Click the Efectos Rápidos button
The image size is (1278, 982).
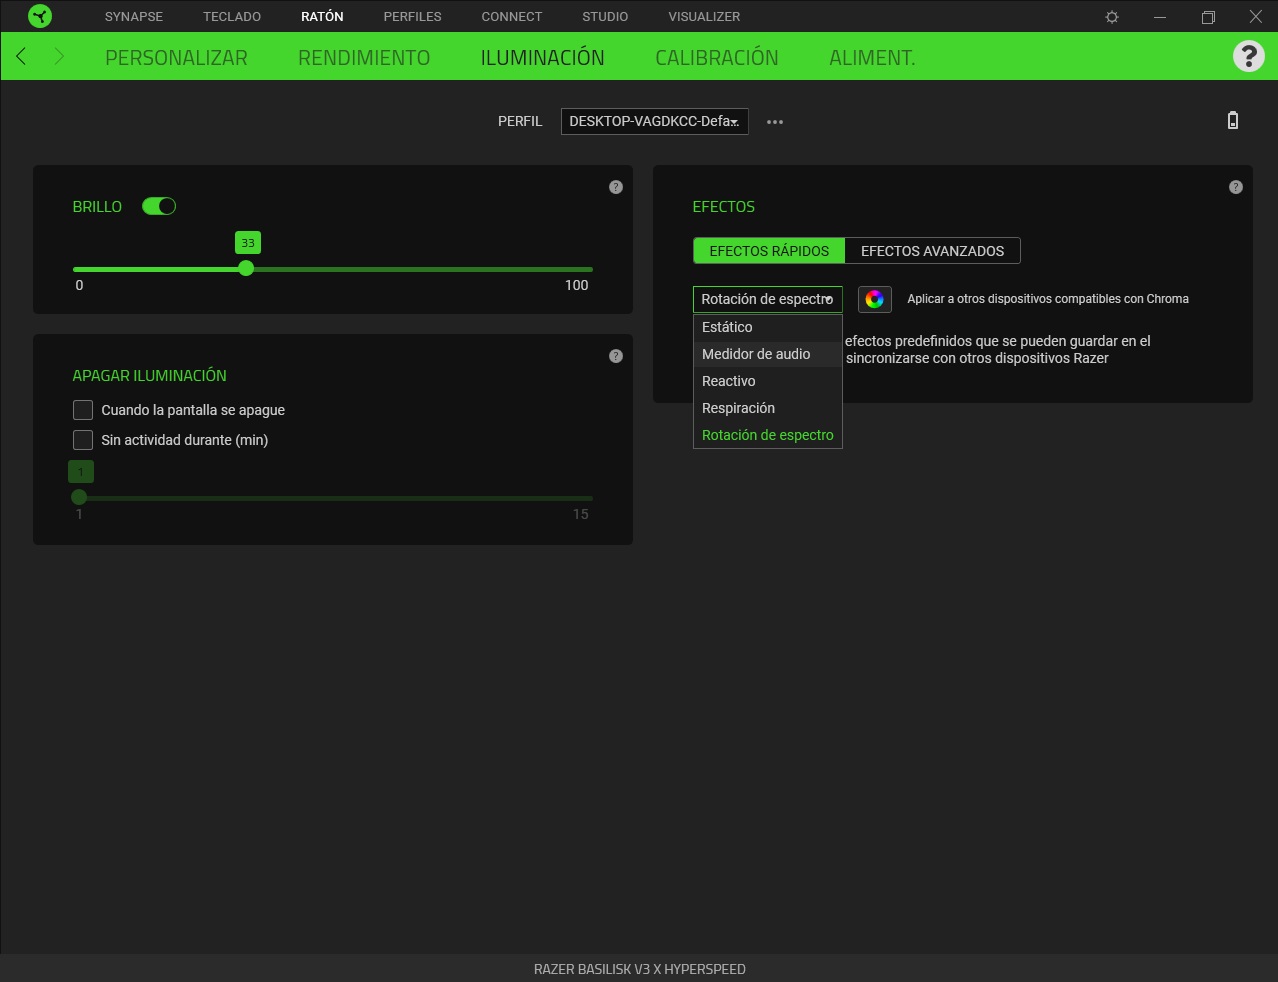pyautogui.click(x=769, y=251)
